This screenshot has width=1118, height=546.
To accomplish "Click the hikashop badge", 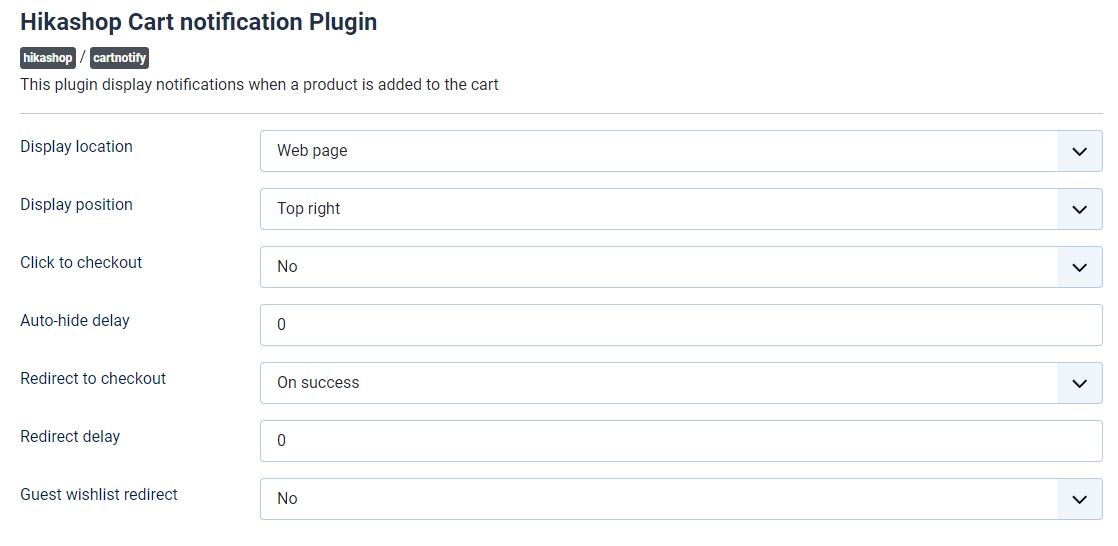I will click(x=47, y=58).
